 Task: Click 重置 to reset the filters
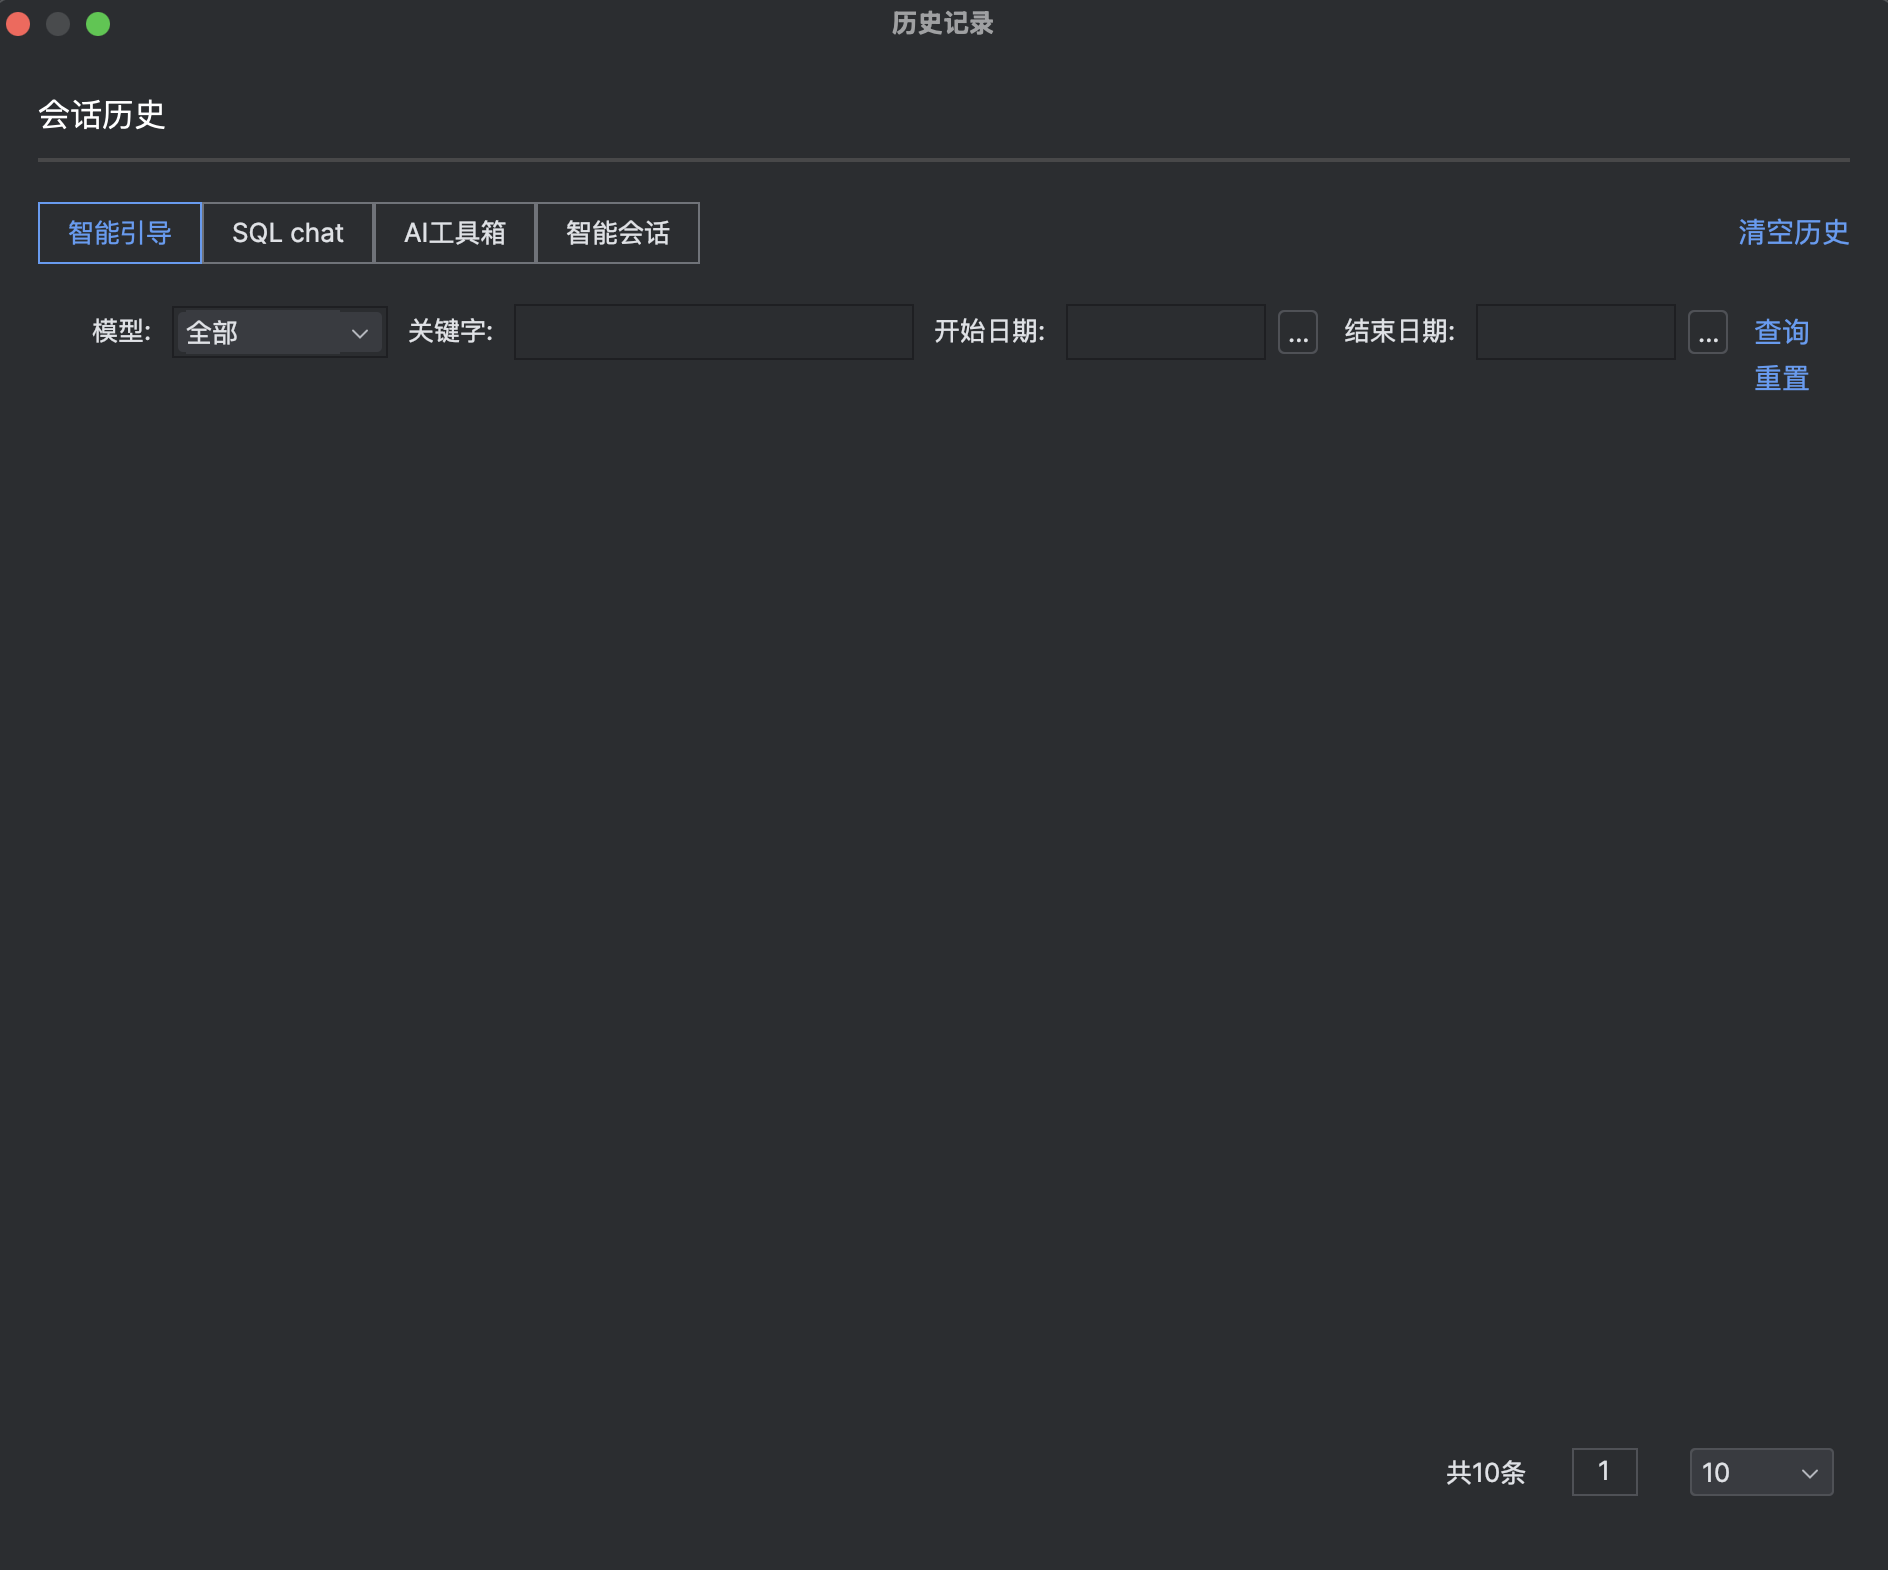point(1781,379)
